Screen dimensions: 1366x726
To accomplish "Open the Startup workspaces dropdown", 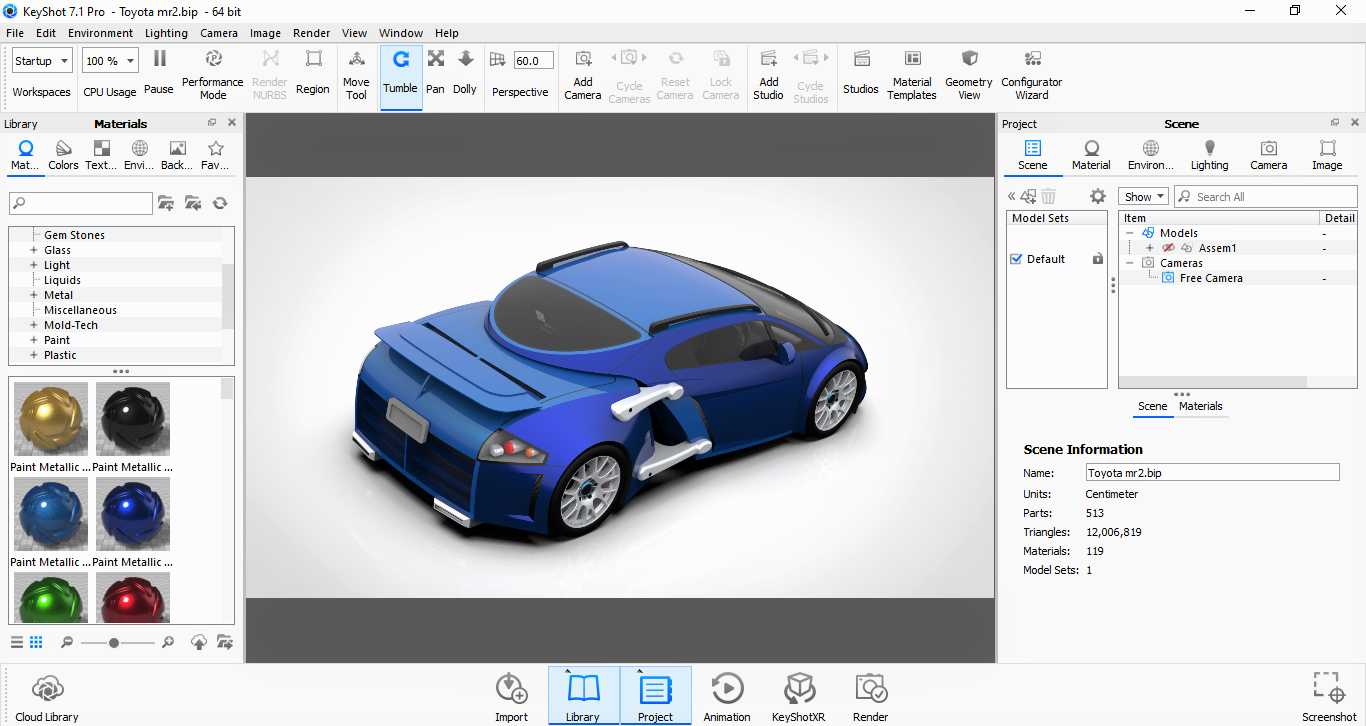I will (x=42, y=61).
